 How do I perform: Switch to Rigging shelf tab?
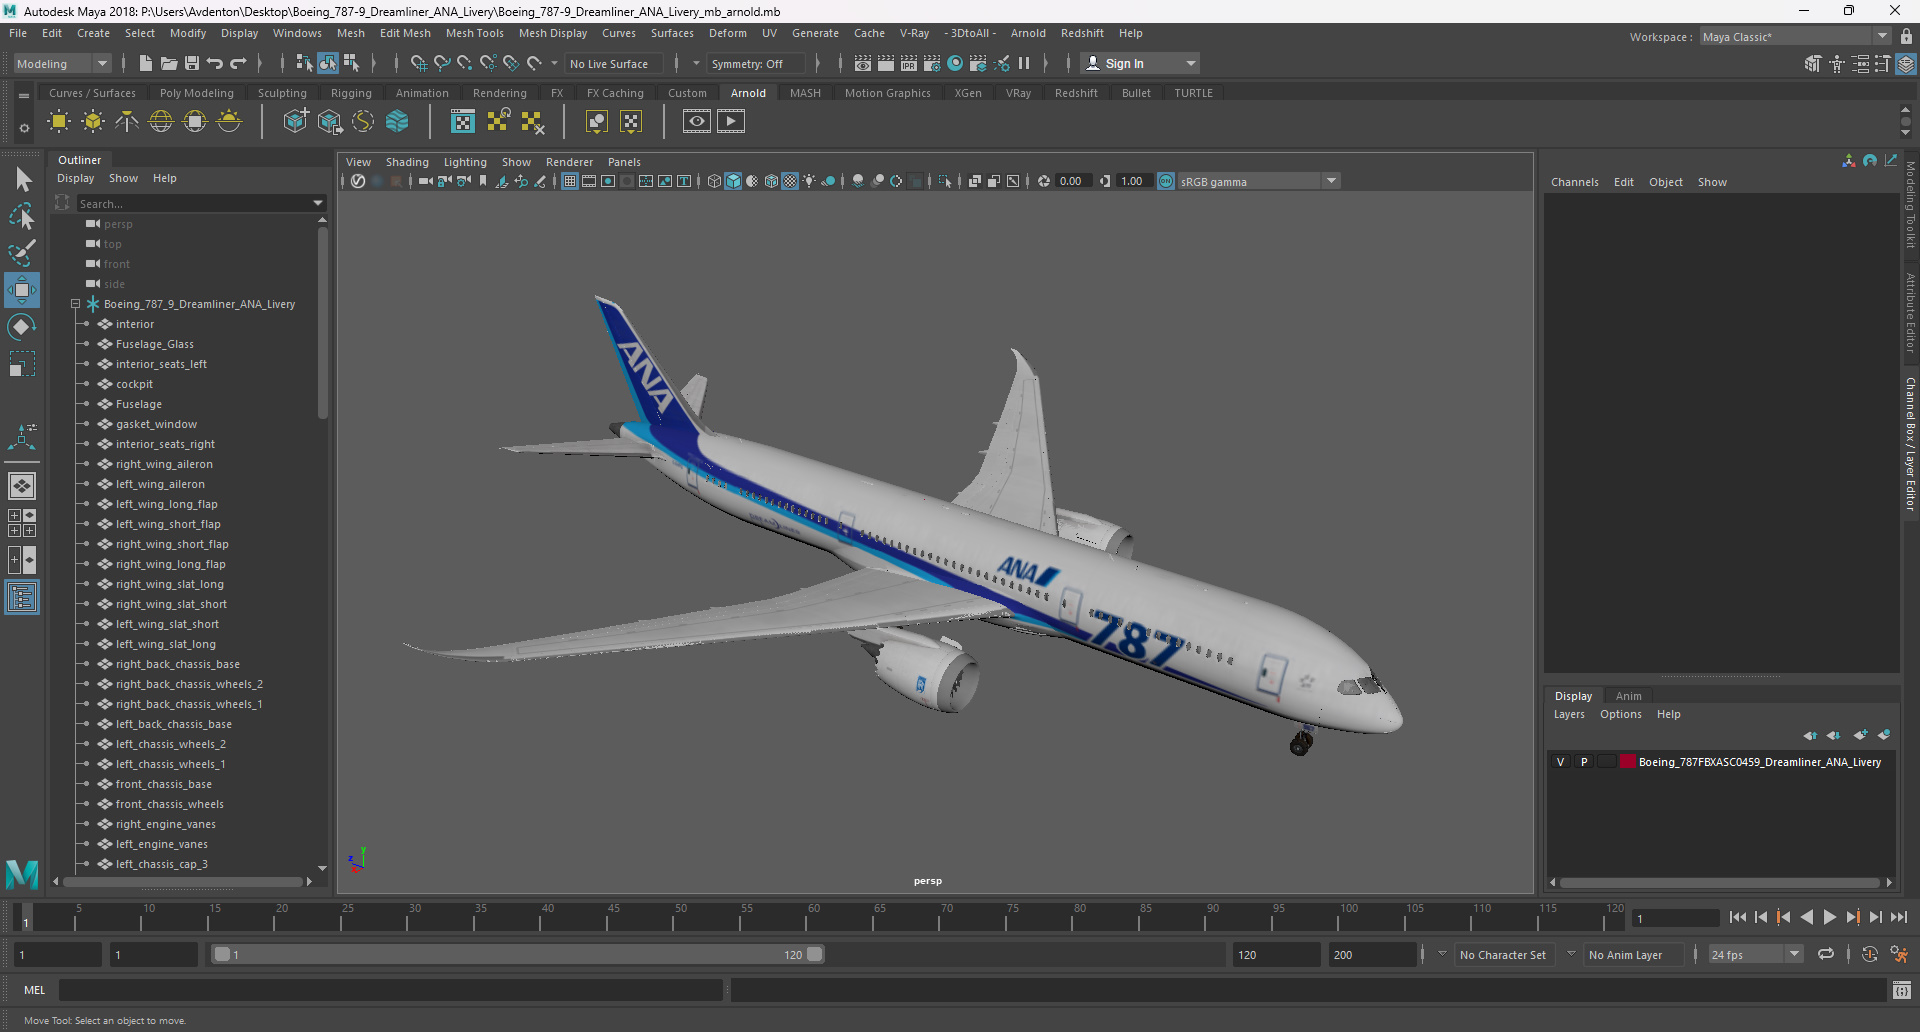tap(351, 93)
